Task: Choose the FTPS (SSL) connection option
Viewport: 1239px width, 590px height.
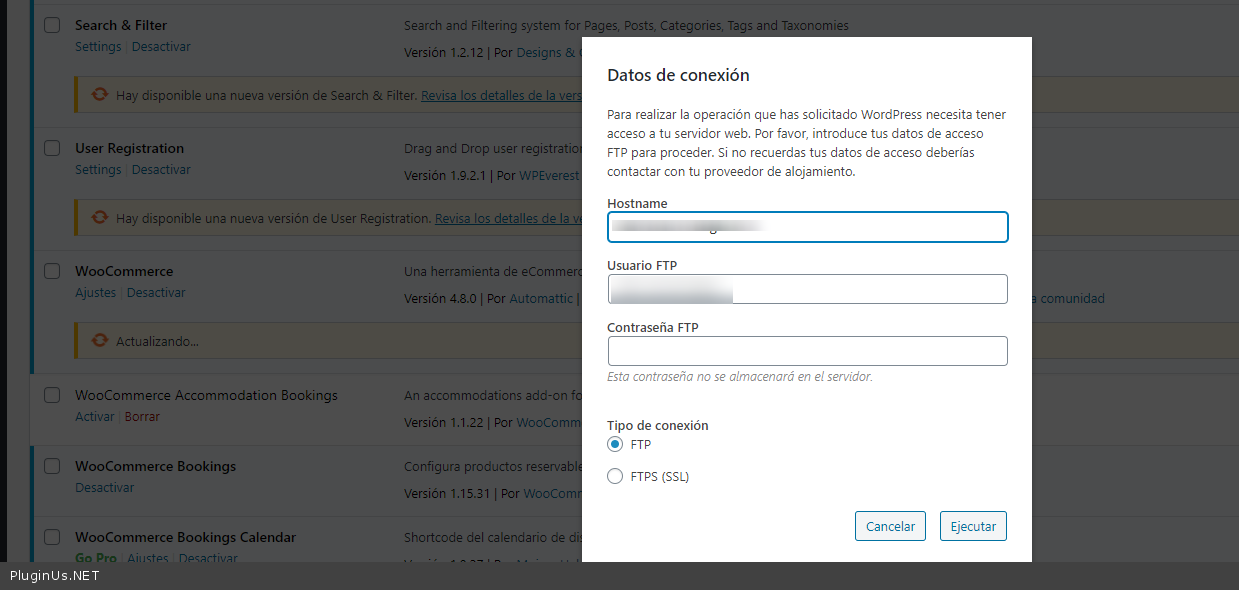Action: tap(615, 476)
